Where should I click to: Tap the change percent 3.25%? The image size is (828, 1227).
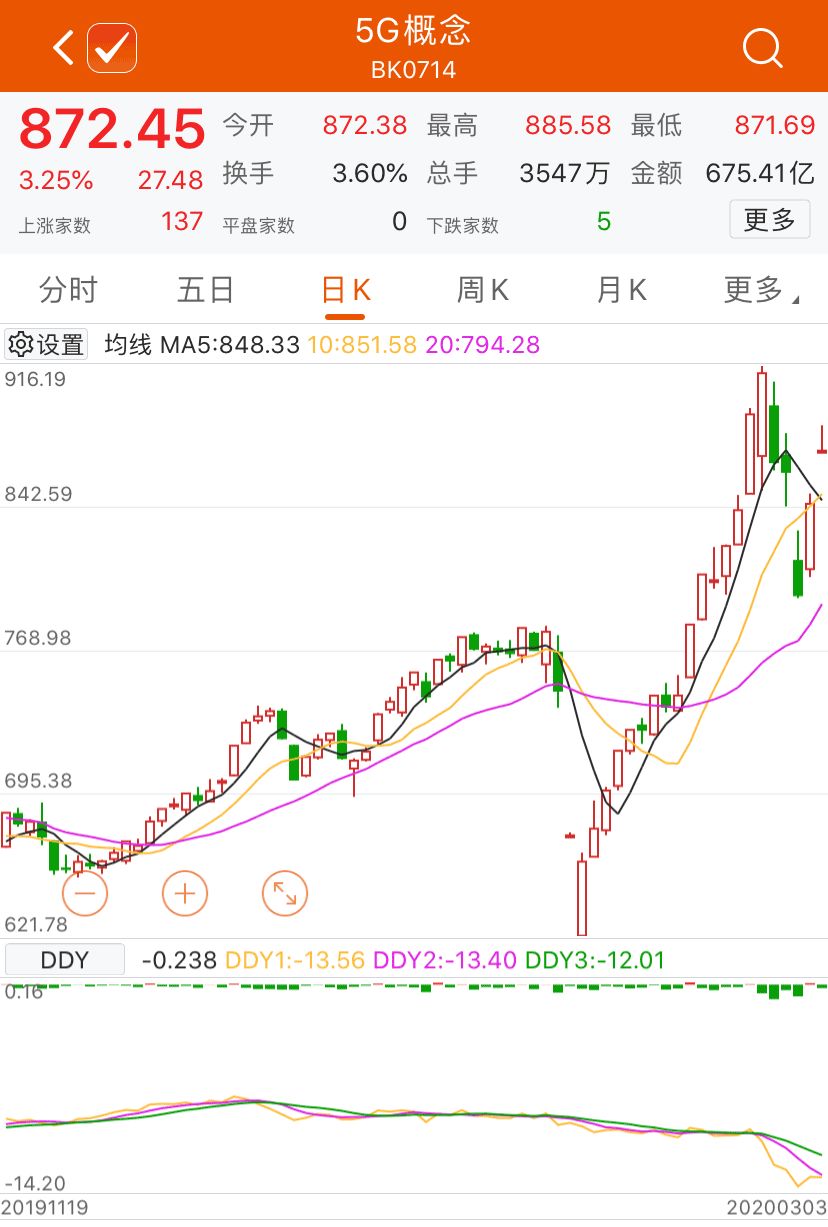point(56,181)
